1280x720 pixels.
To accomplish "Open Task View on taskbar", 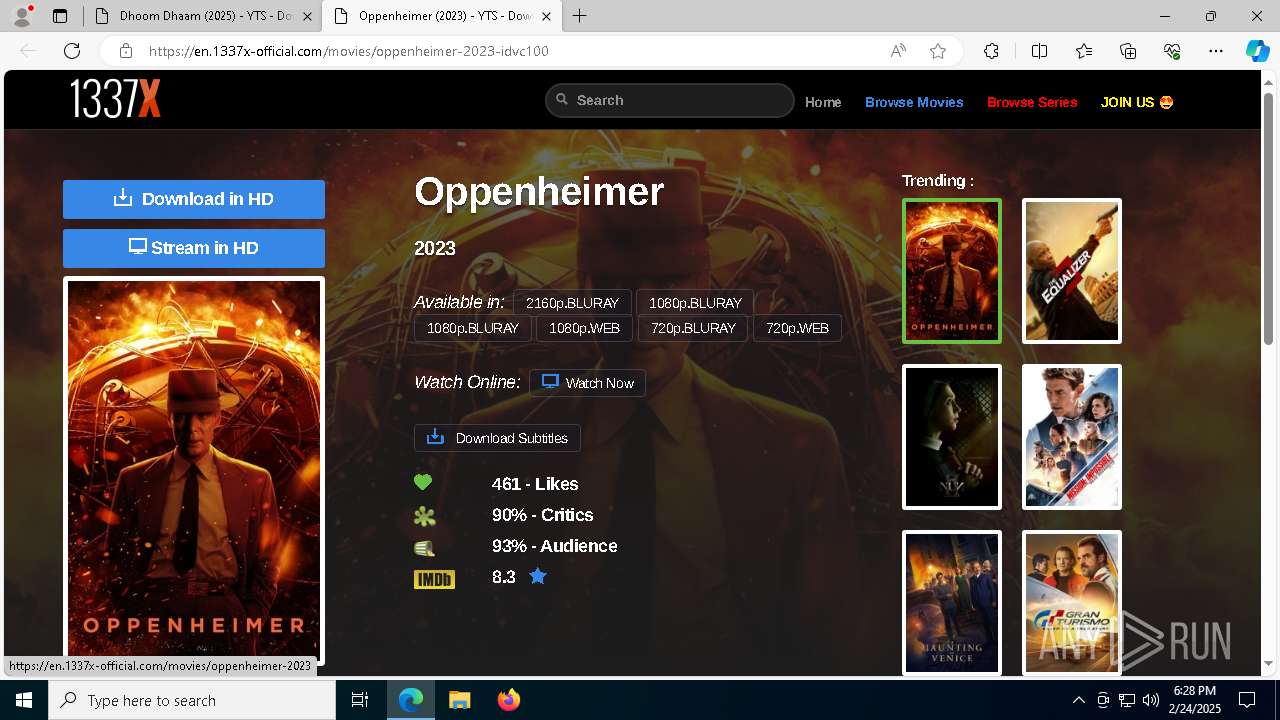I will 360,700.
